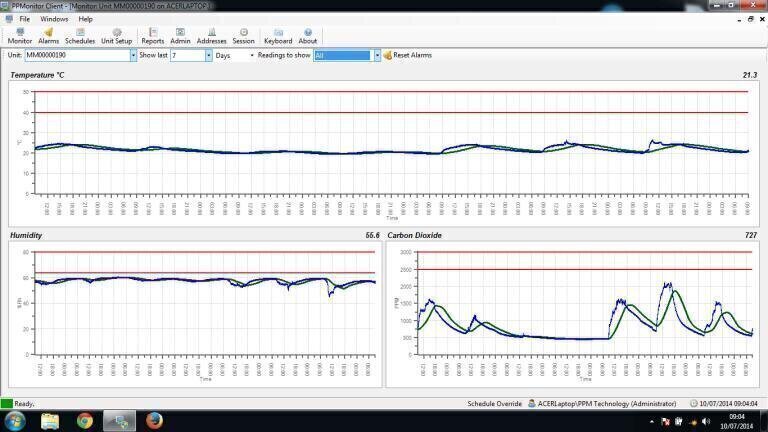Click ACERLaptop\PPM Technology (Administrator) status text
The width and height of the screenshot is (768, 432).
[607, 404]
